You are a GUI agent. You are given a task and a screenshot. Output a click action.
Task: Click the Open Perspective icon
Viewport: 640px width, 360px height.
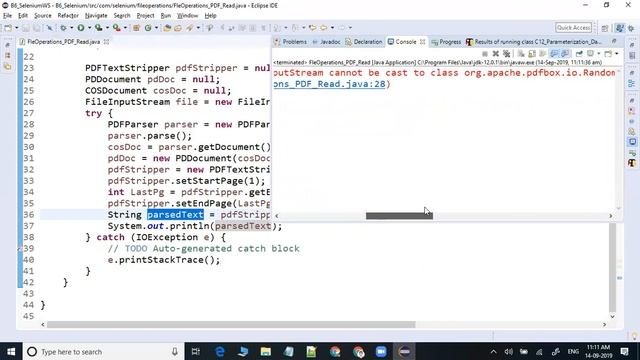(605, 28)
